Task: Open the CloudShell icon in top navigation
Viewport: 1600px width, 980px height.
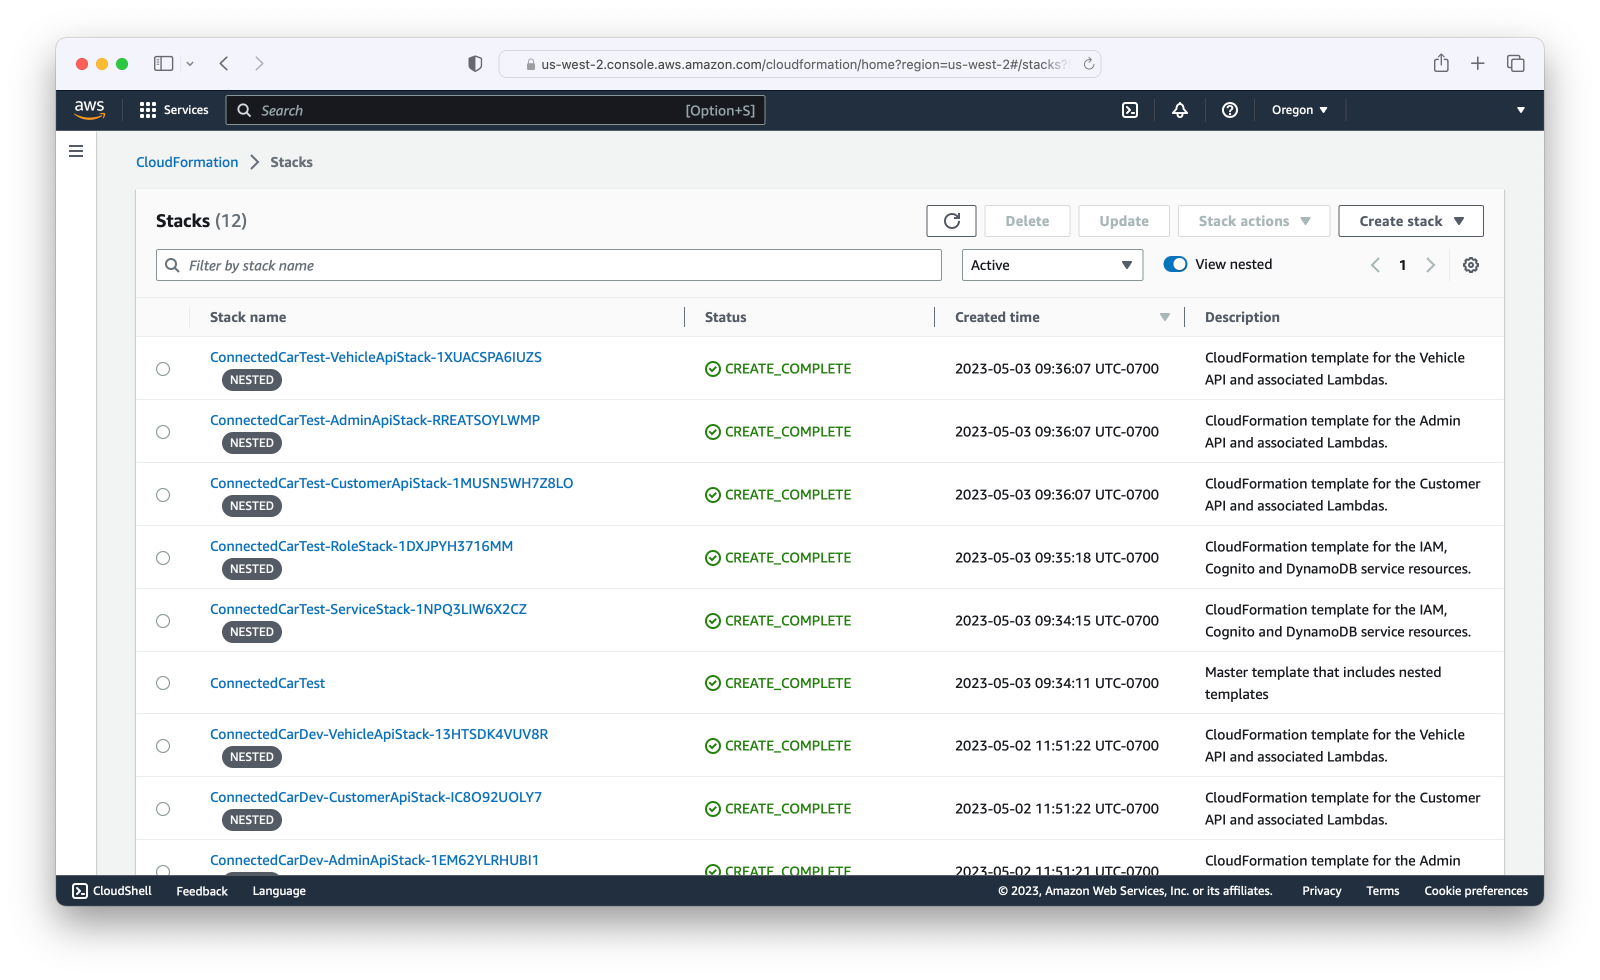Action: (1130, 110)
